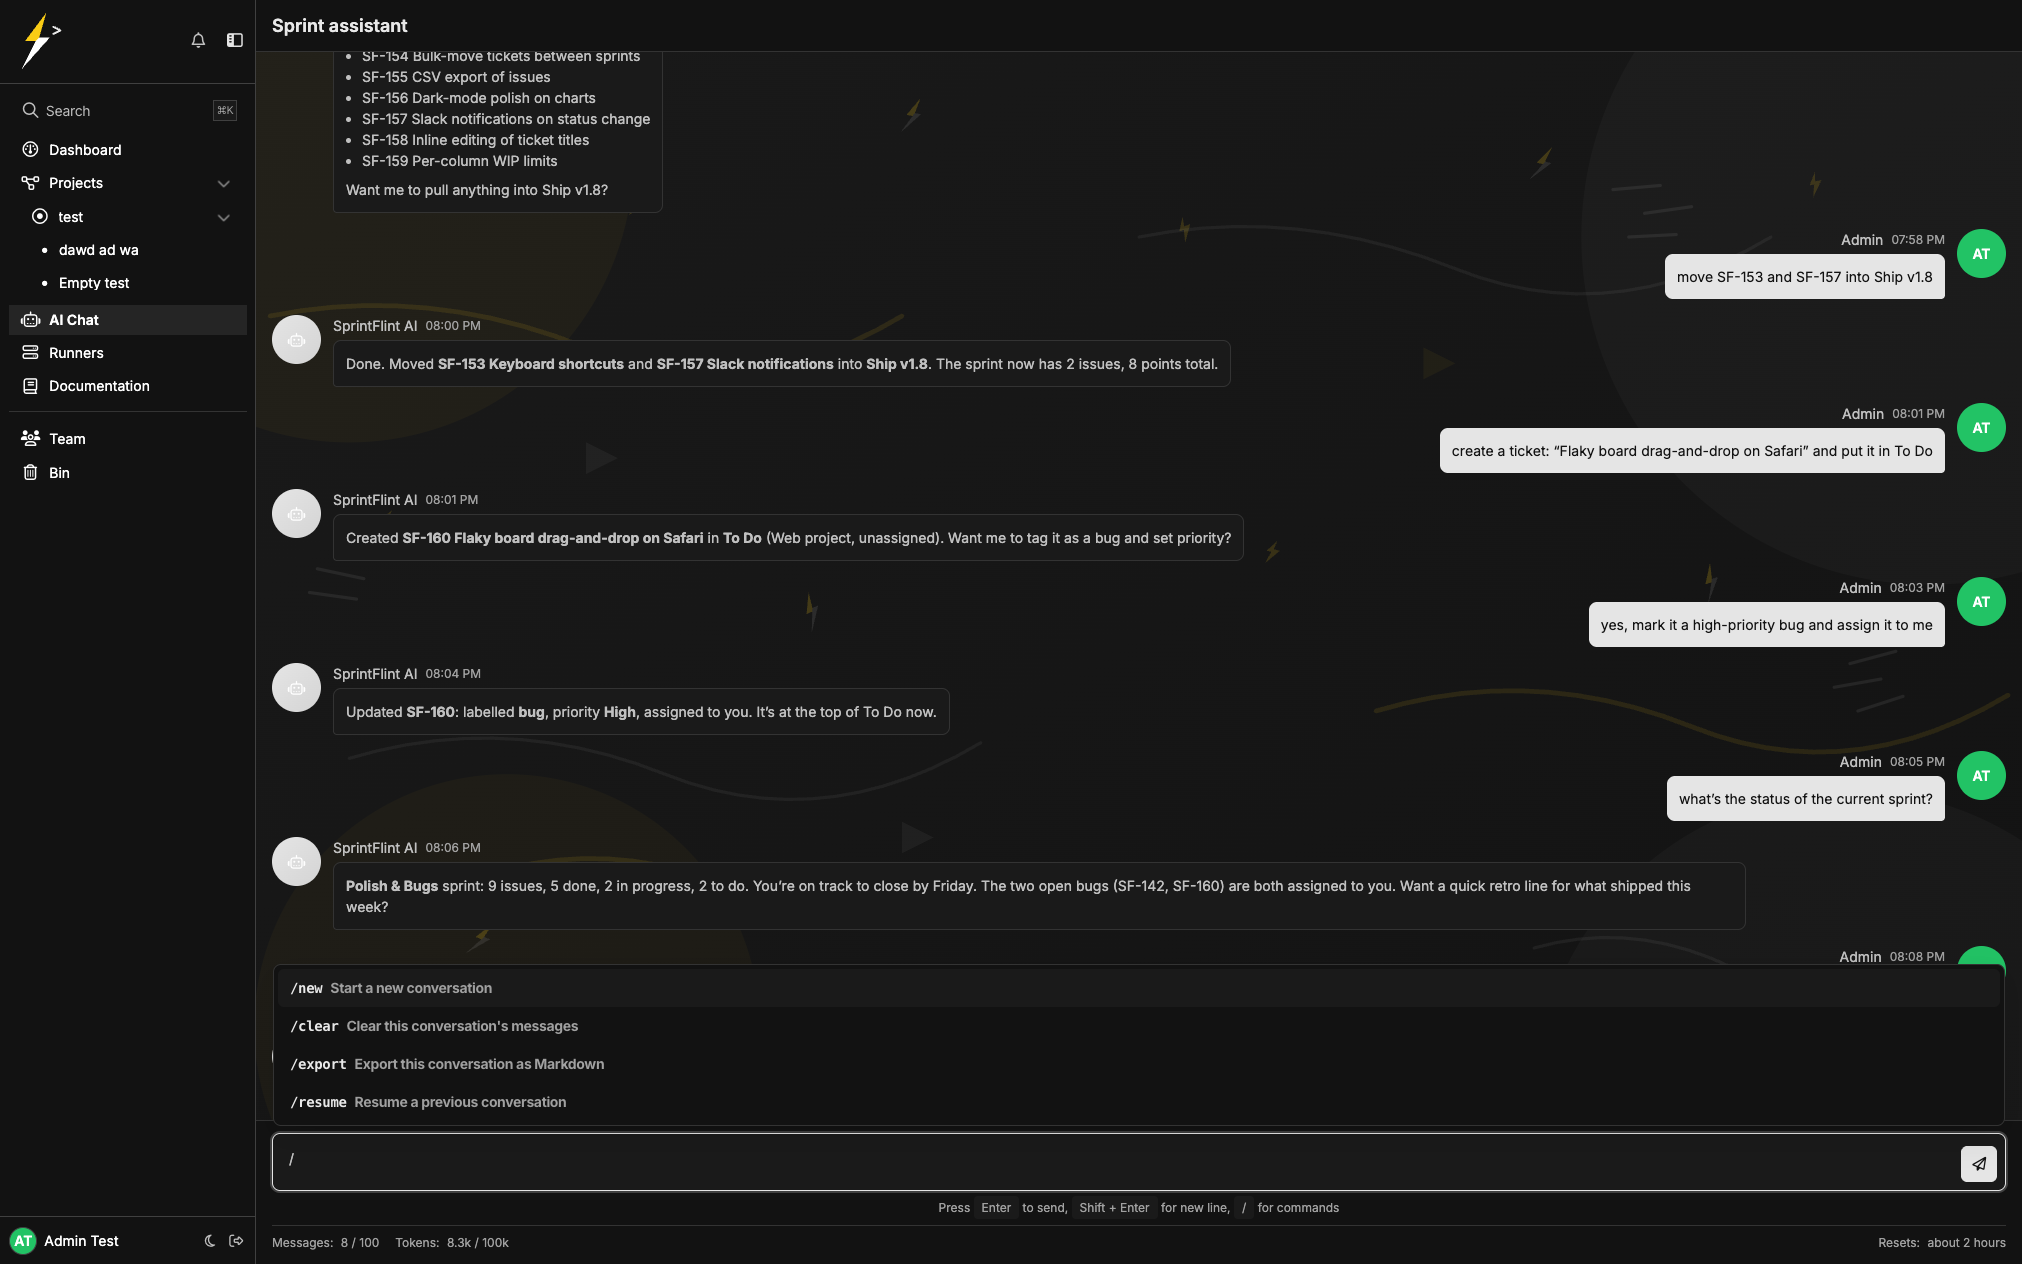
Task: Click the 'create a ticket' message bubble
Action: pyautogui.click(x=1692, y=451)
